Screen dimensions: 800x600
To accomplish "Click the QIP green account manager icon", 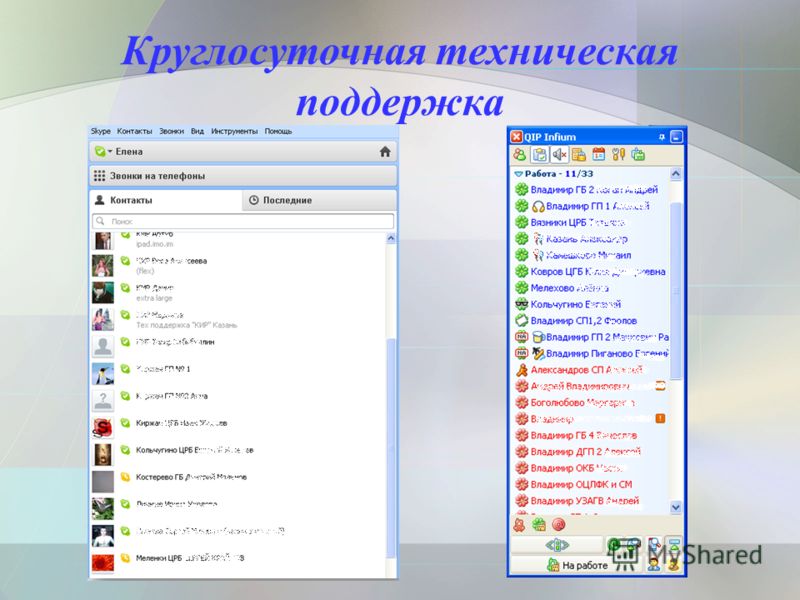I will point(638,154).
